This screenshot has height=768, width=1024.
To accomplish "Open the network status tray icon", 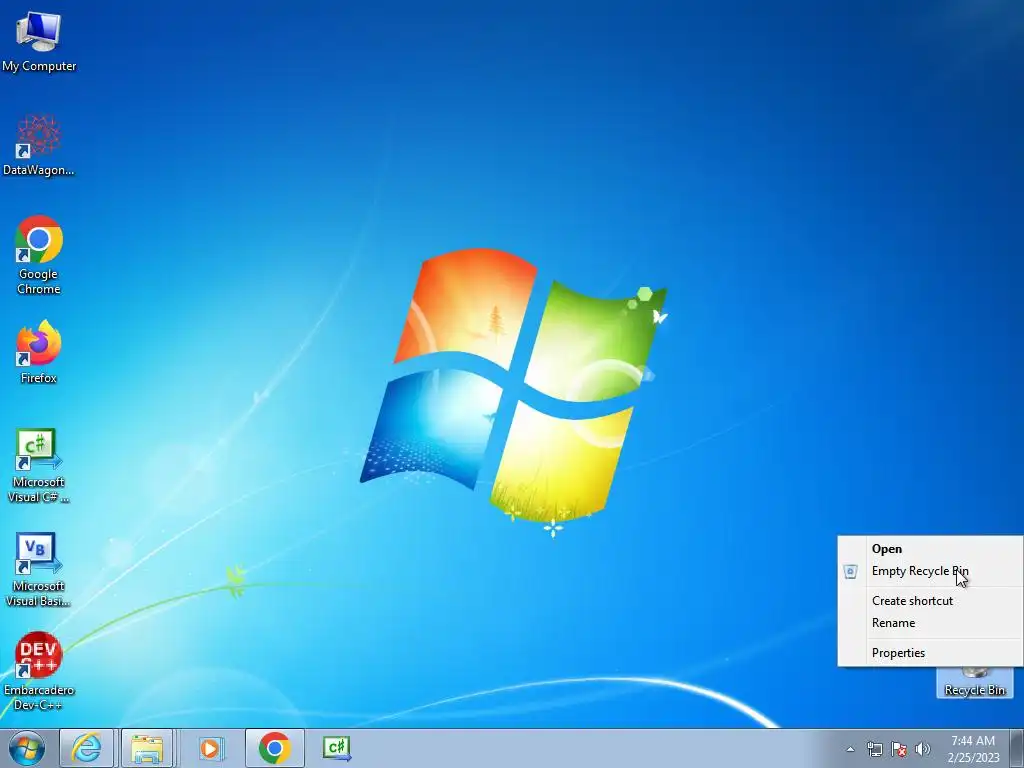I will pos(874,749).
